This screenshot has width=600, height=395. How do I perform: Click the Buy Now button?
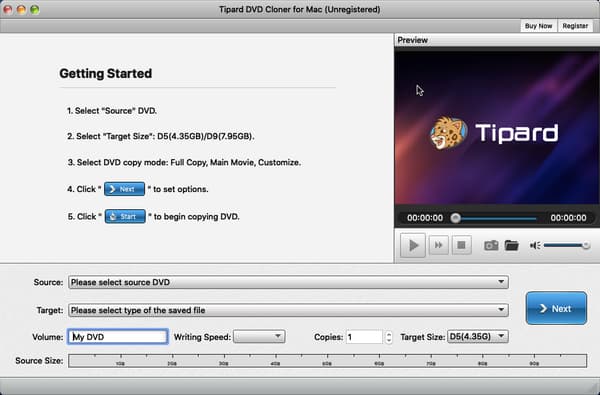[x=538, y=26]
